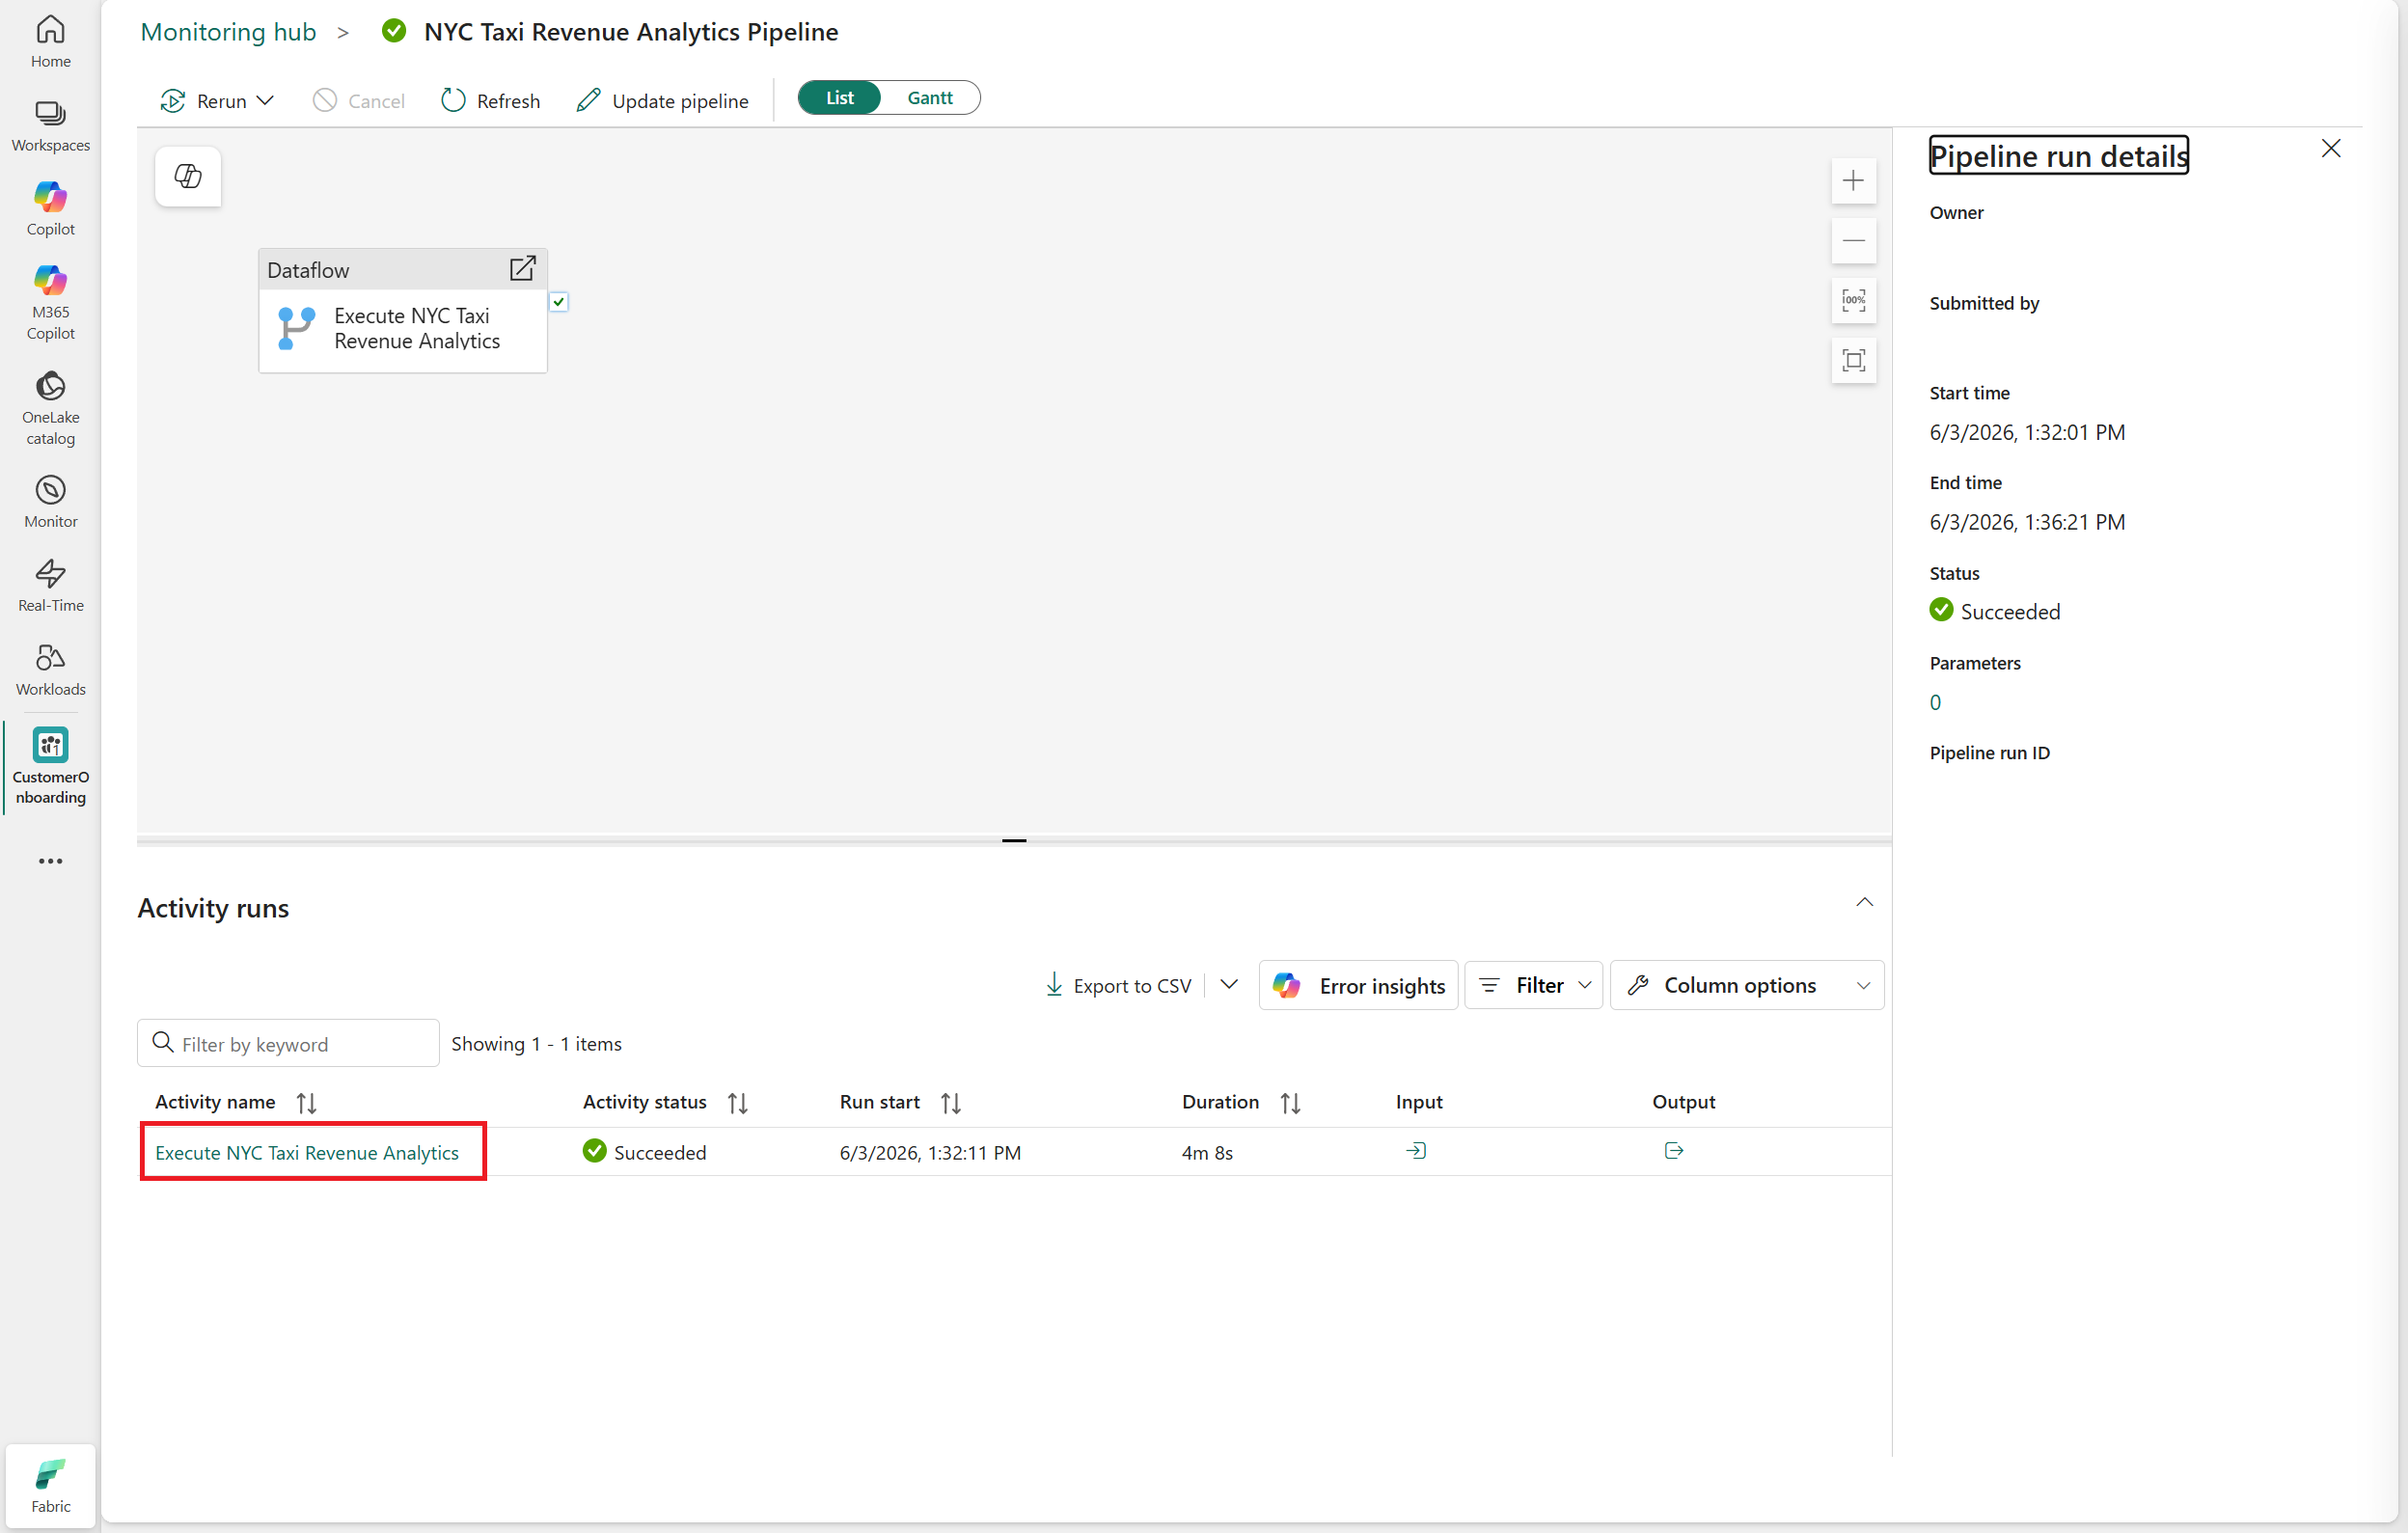Sort by Activity status
2408x1533 pixels.
click(x=738, y=1103)
